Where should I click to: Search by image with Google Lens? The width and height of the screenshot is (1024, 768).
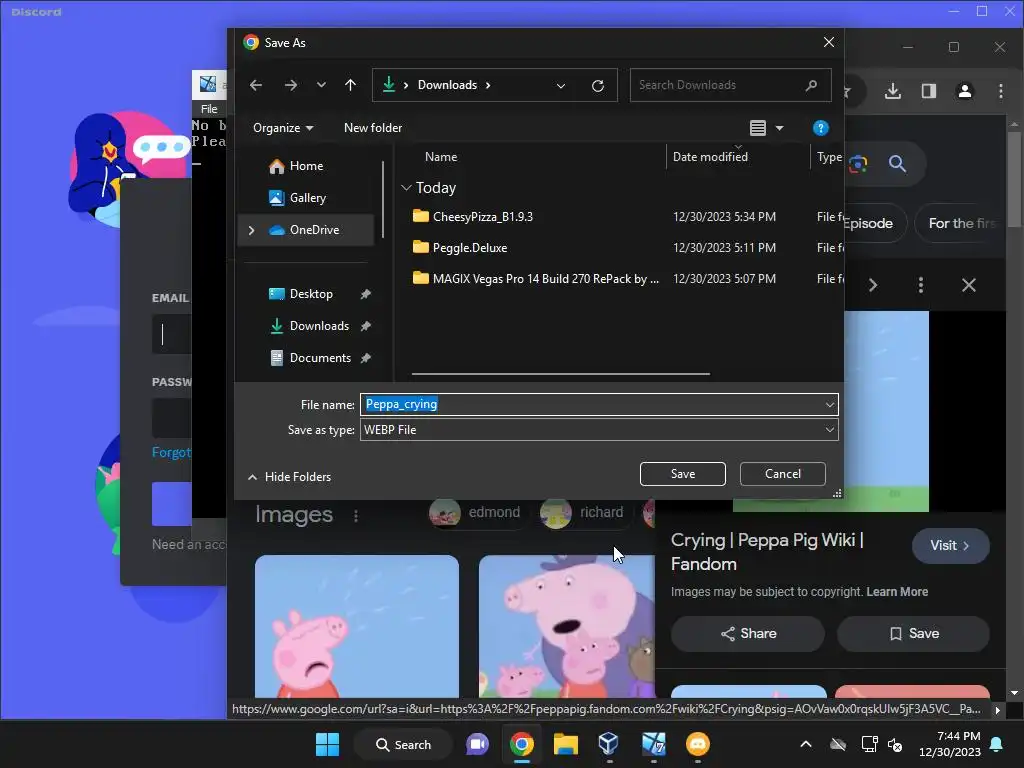point(858,164)
